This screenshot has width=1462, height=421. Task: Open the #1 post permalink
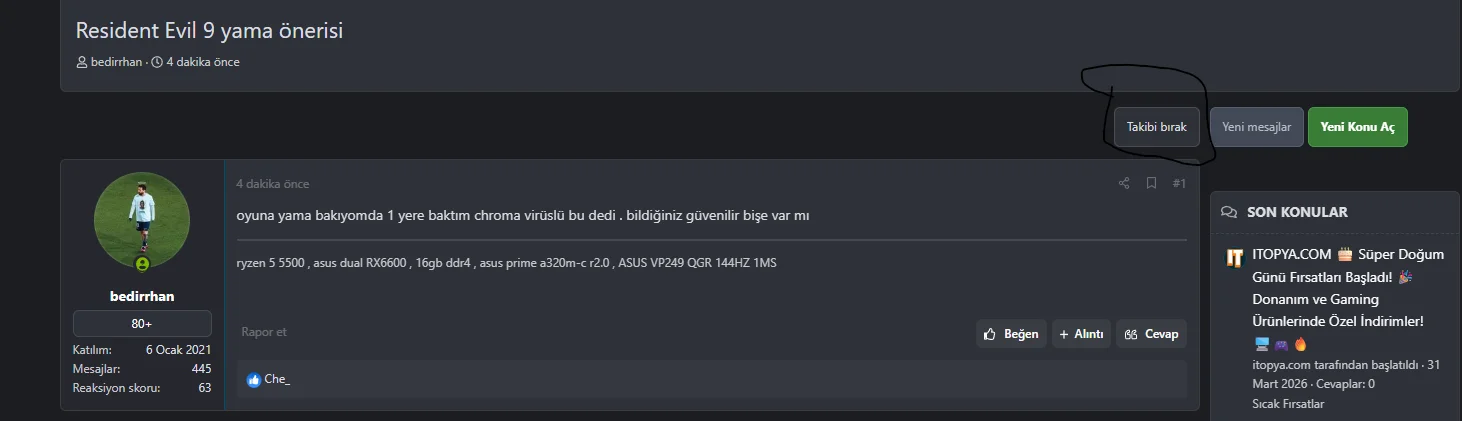[1179, 184]
